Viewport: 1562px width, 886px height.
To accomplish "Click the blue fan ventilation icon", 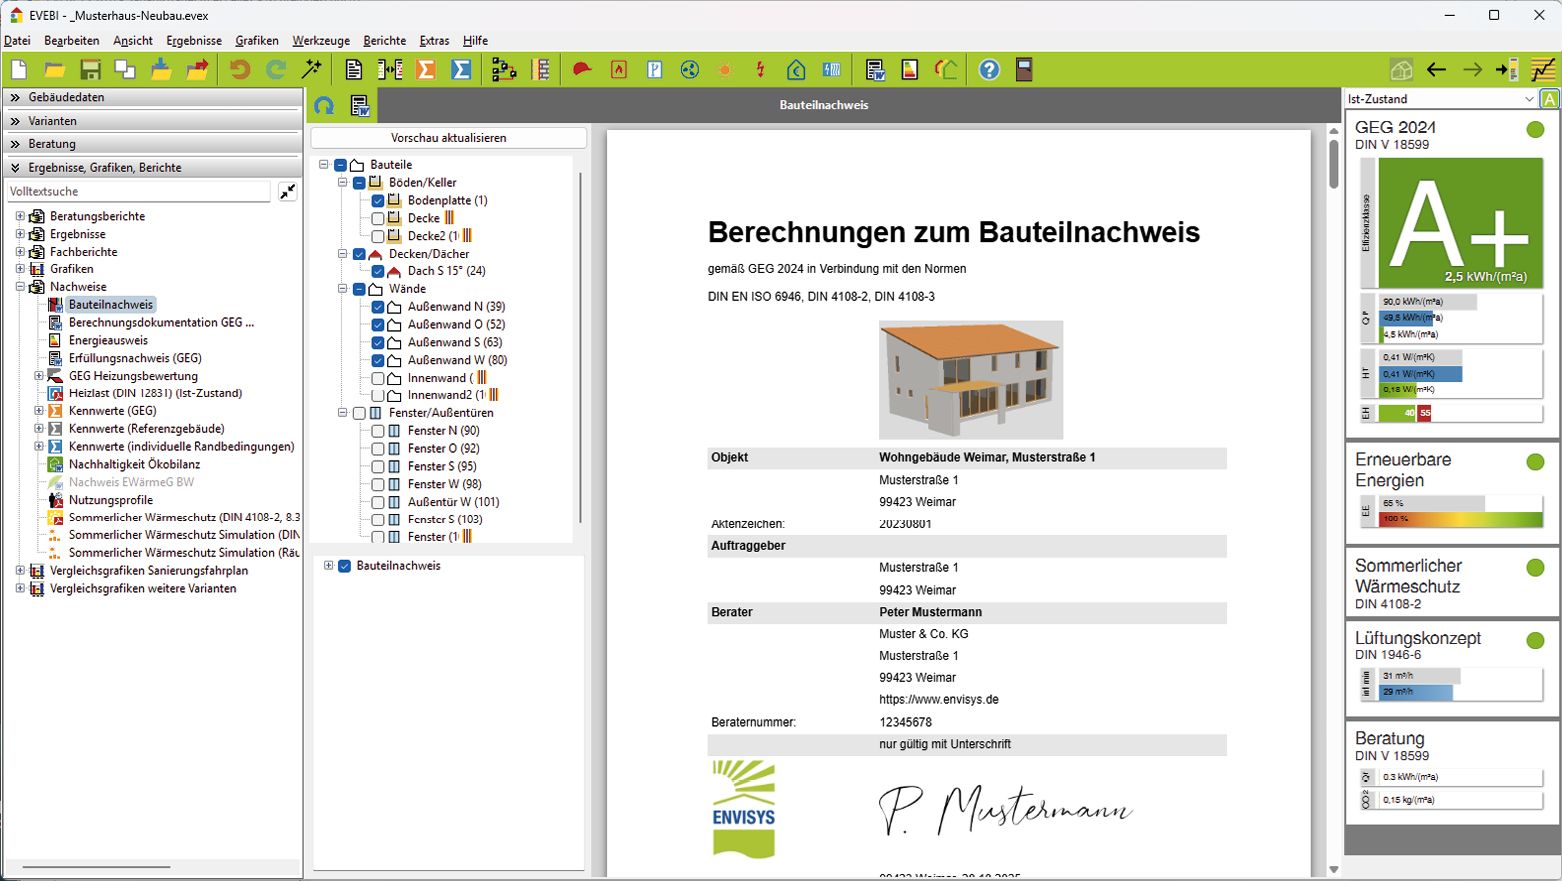I will pyautogui.click(x=690, y=70).
